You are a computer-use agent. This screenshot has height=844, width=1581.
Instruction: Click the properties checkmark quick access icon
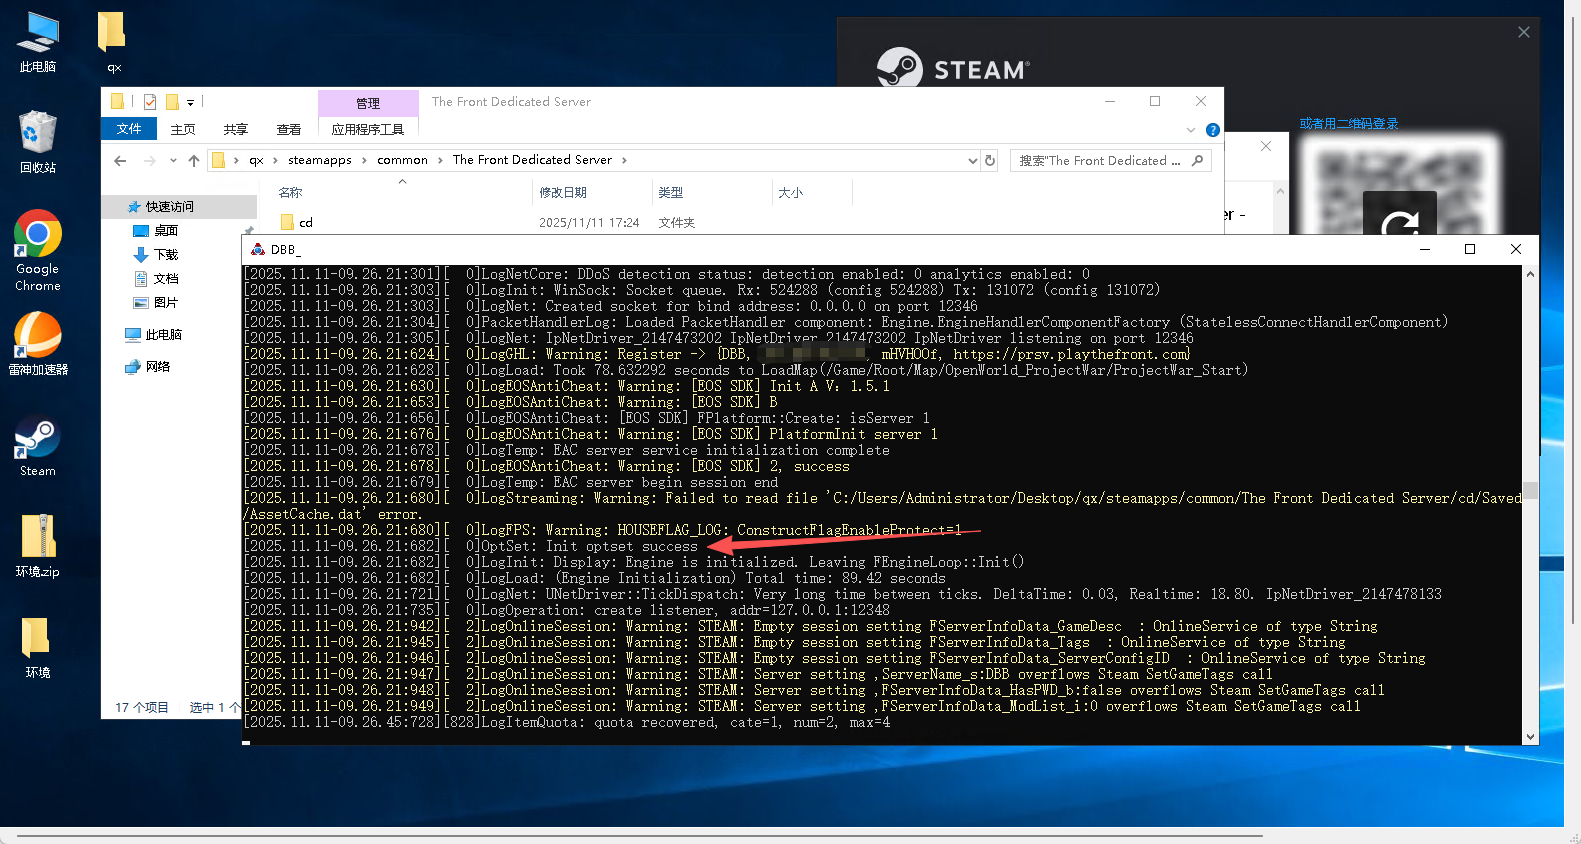click(x=150, y=102)
